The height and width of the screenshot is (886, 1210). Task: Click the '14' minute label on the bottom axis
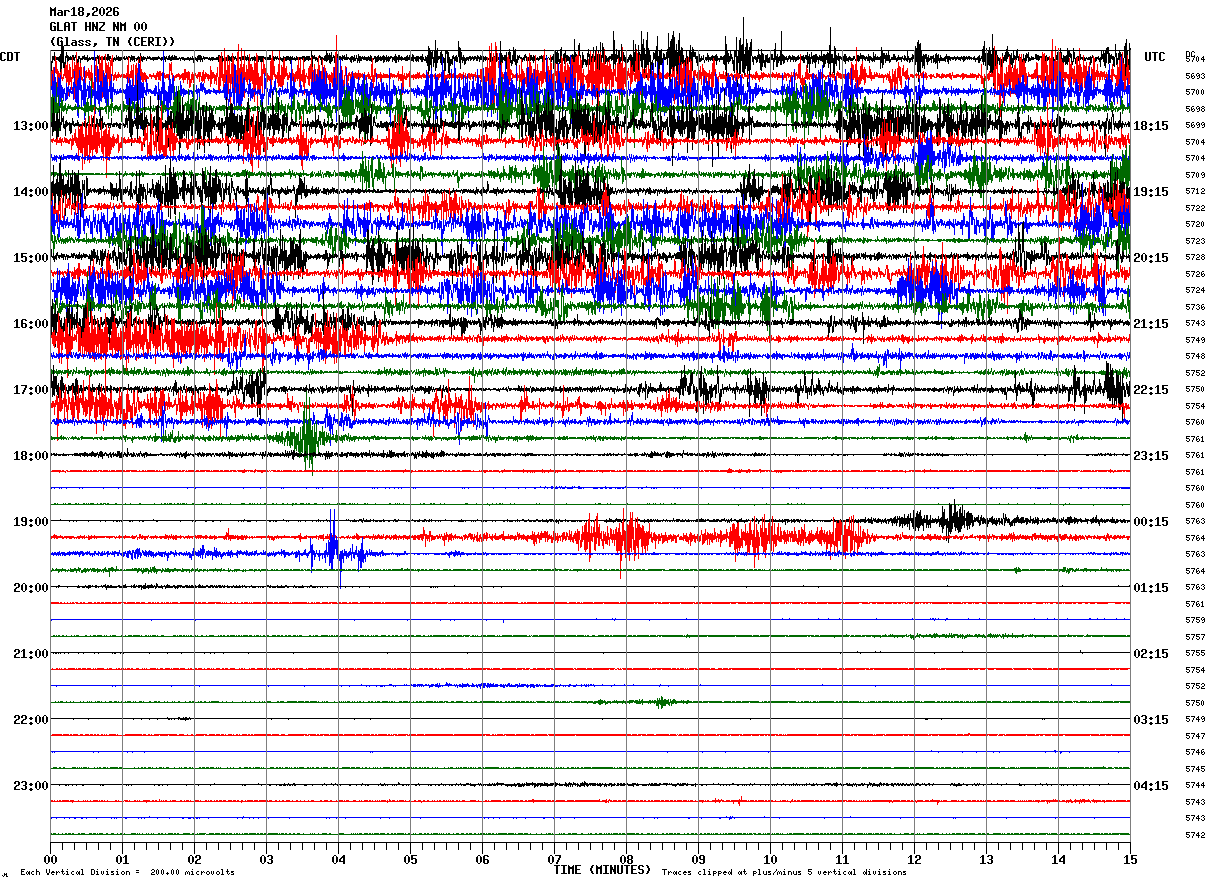(x=1058, y=859)
